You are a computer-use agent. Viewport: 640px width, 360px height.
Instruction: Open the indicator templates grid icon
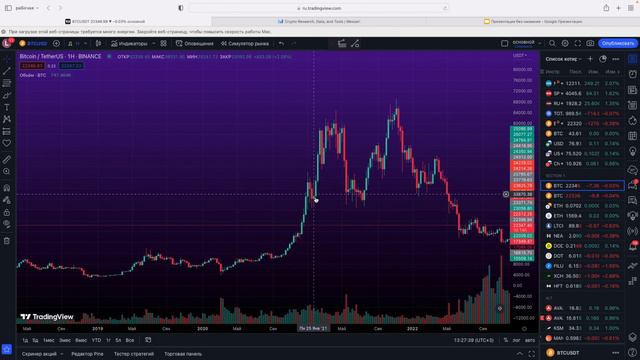click(163, 43)
